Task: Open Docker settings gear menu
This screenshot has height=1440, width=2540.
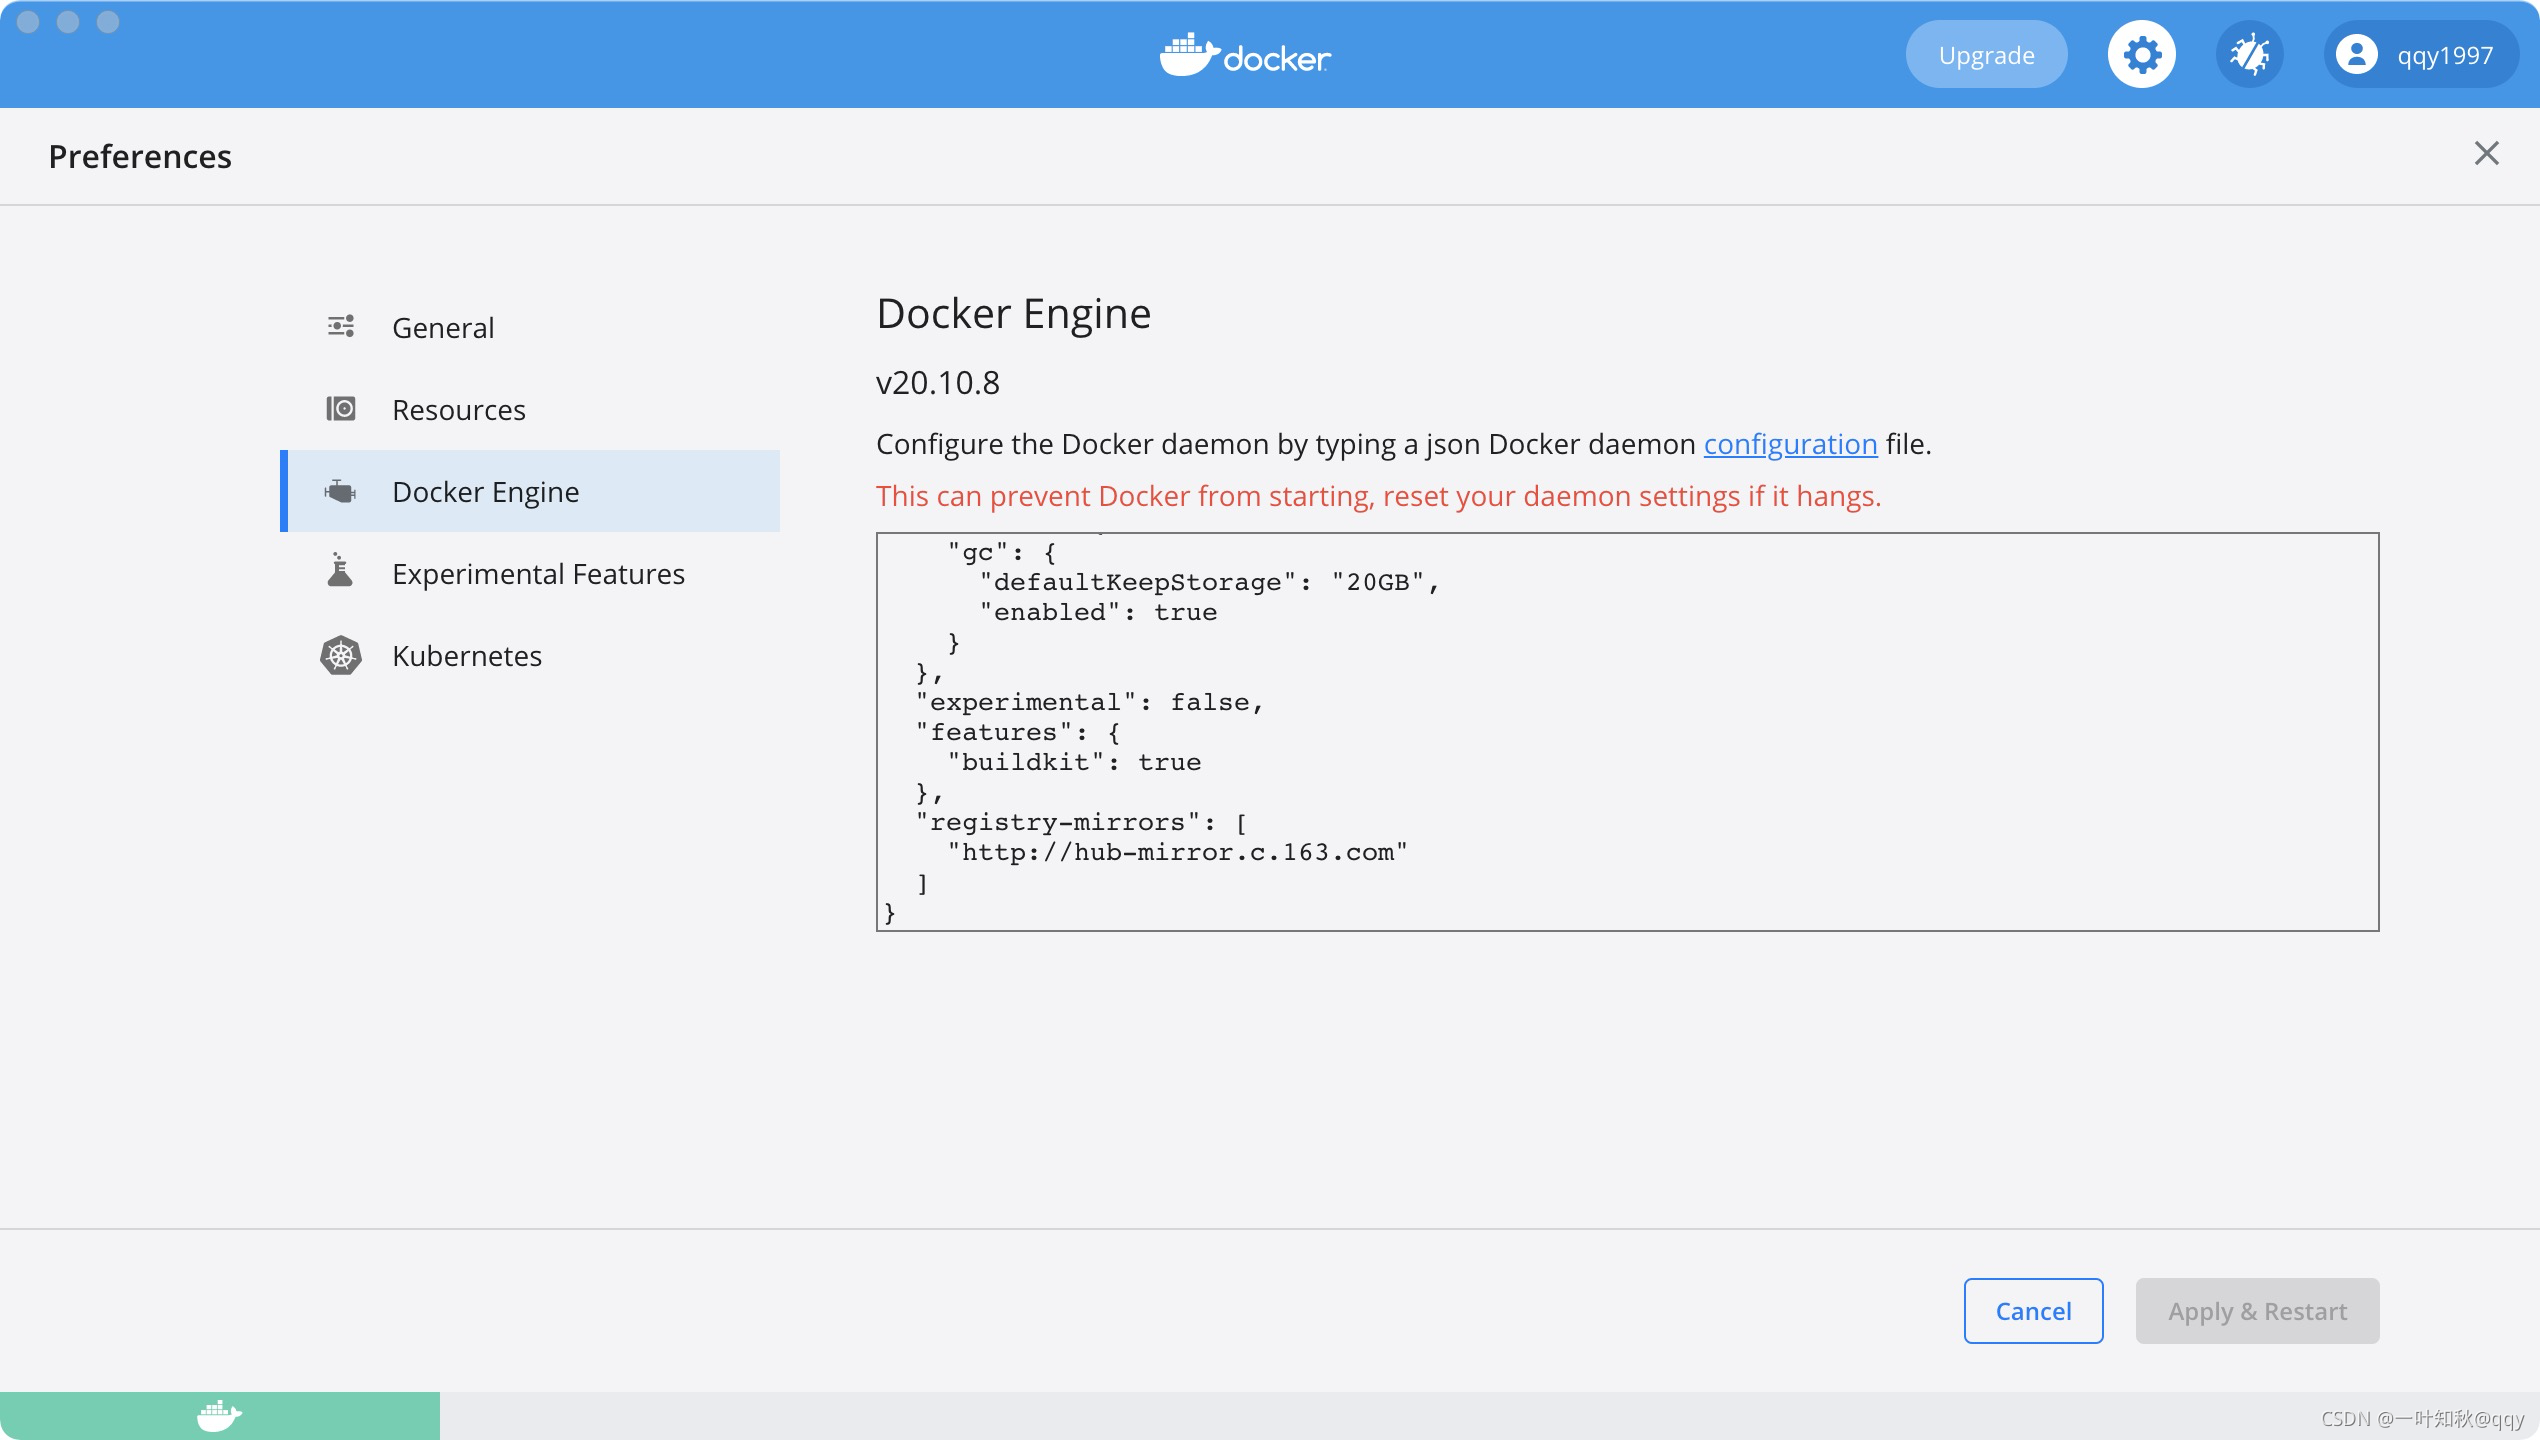Action: 2142,54
